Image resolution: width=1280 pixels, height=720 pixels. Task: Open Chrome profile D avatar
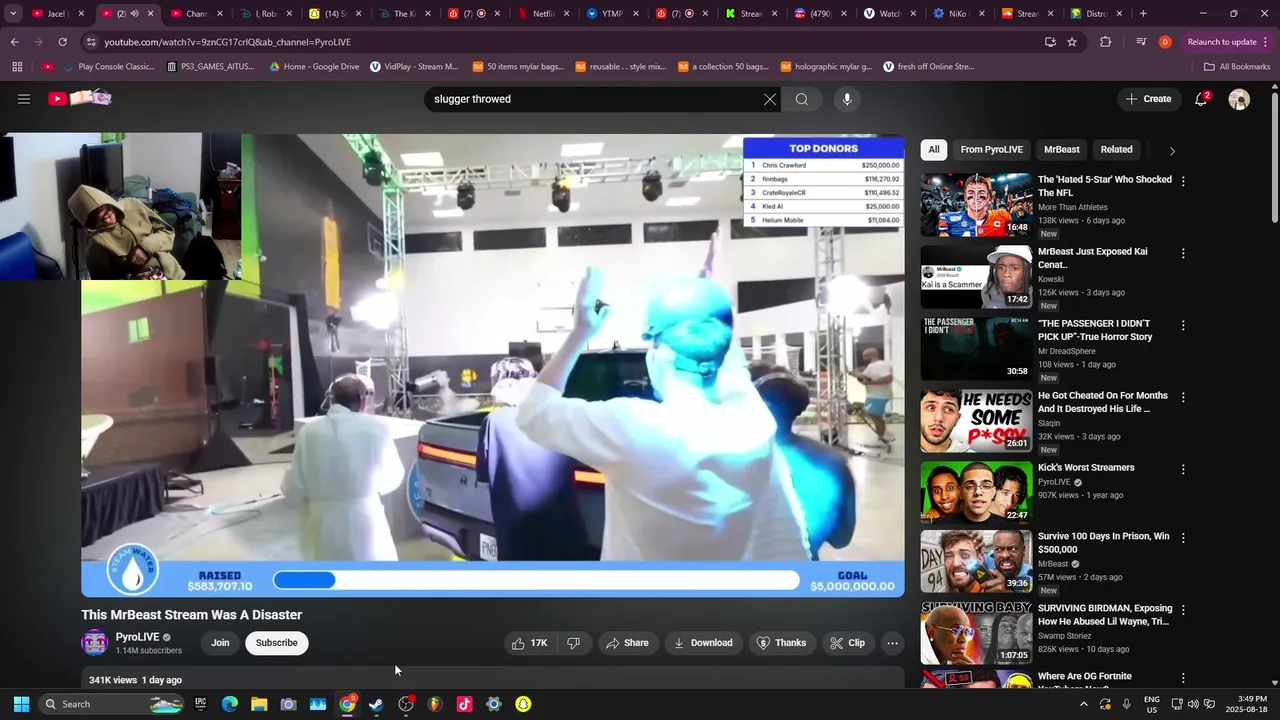point(1165,42)
